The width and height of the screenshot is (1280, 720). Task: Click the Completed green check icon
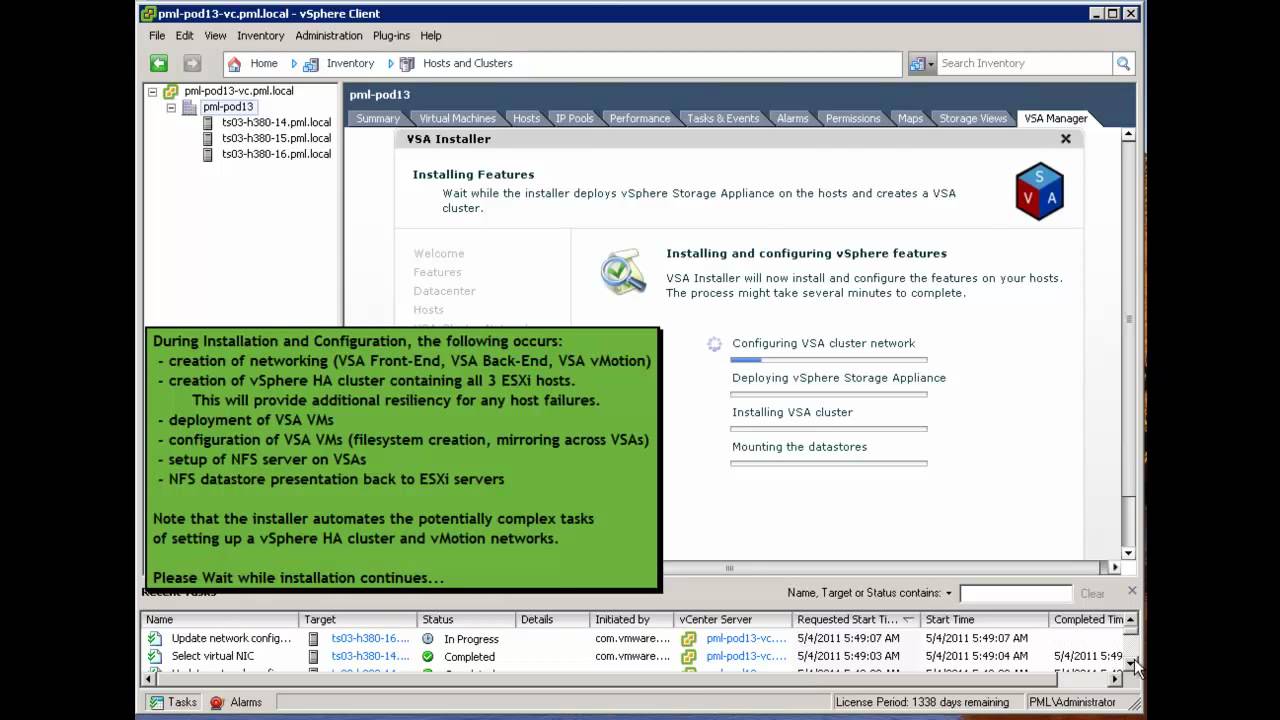coord(428,656)
